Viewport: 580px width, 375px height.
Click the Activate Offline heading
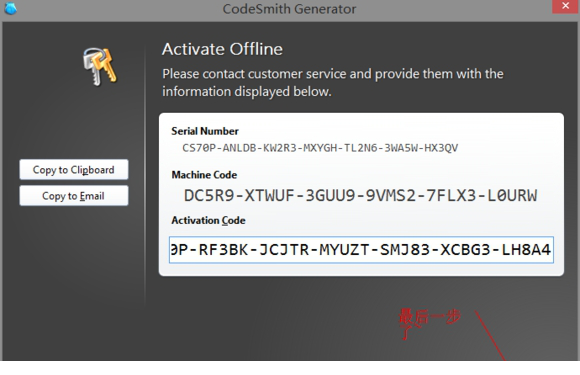pos(222,49)
